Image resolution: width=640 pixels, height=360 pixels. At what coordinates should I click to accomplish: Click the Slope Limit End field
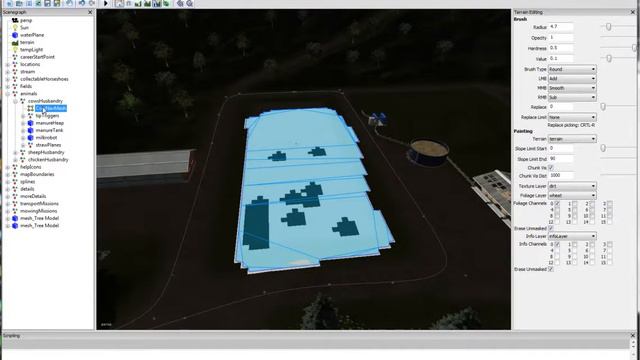click(560, 158)
